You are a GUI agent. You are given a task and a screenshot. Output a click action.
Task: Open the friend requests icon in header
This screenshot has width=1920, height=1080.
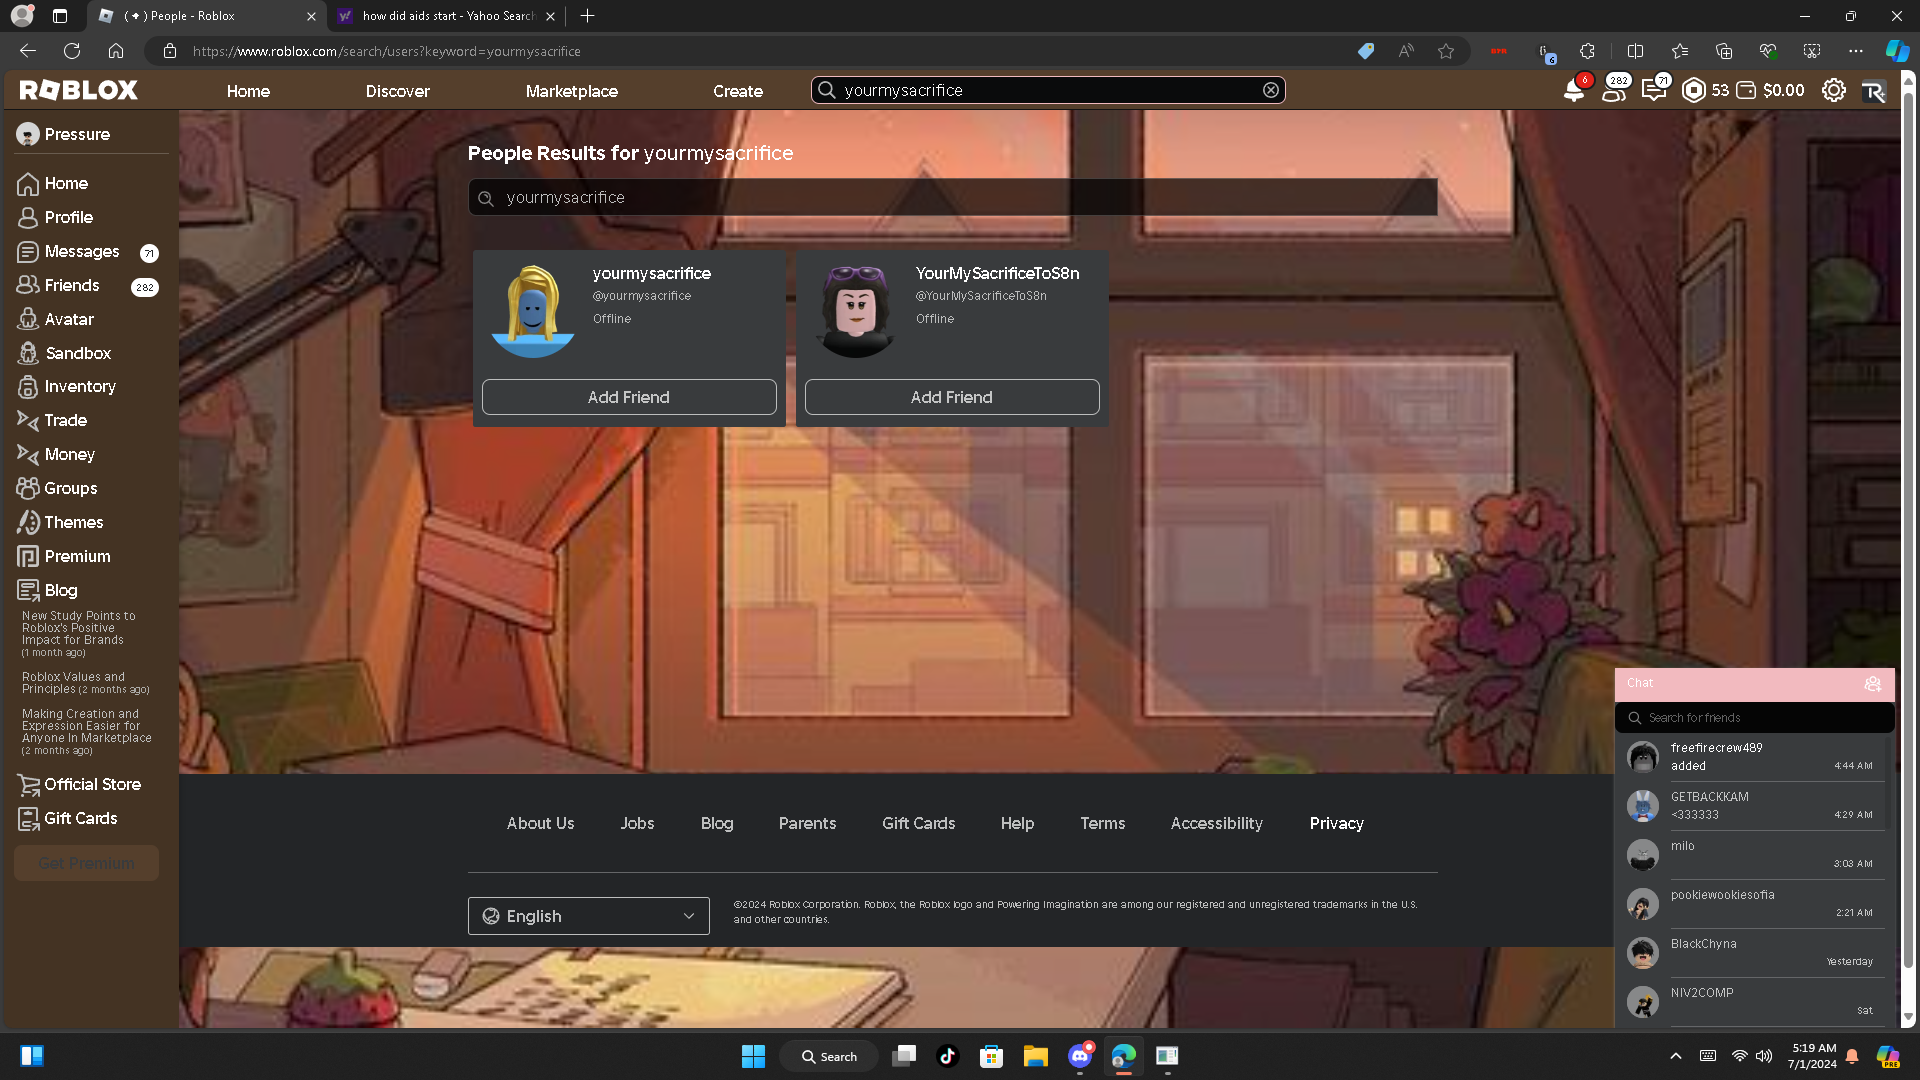[1613, 90]
